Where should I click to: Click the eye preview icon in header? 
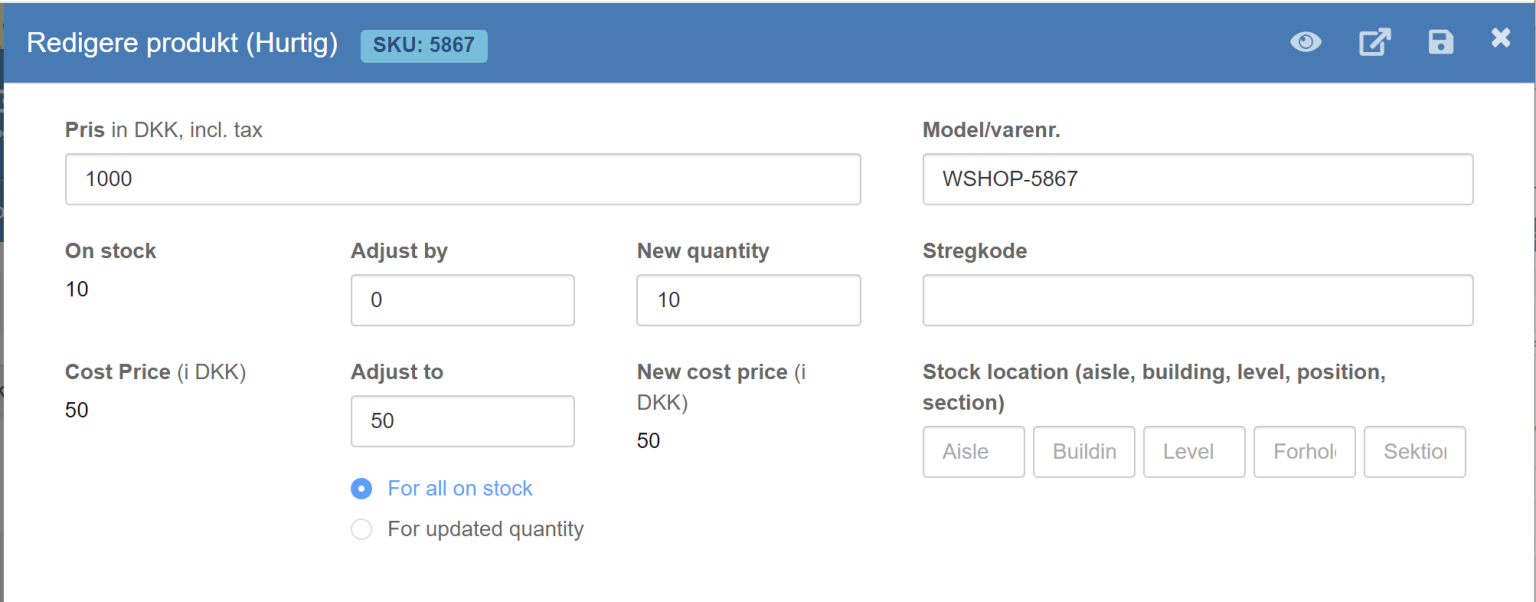pyautogui.click(x=1305, y=42)
